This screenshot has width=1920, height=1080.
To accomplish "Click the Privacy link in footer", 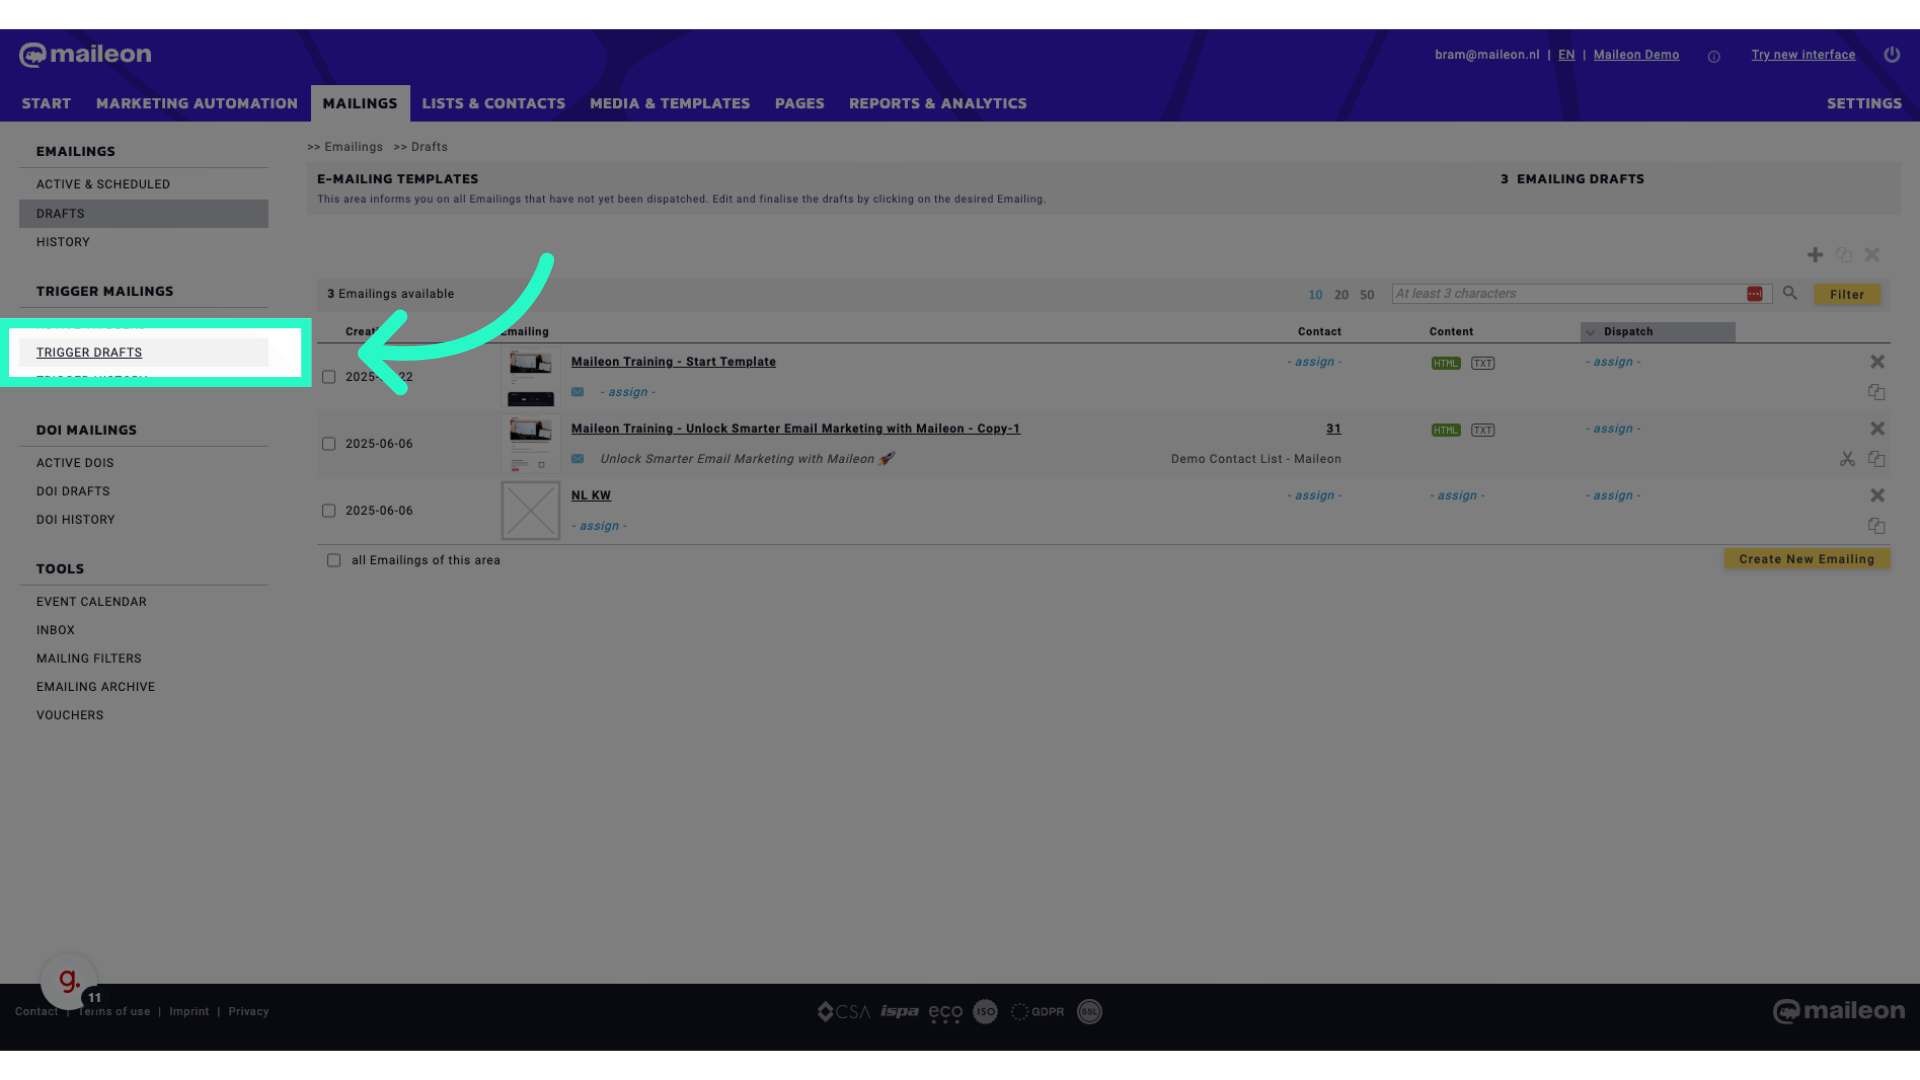I will pyautogui.click(x=248, y=1012).
